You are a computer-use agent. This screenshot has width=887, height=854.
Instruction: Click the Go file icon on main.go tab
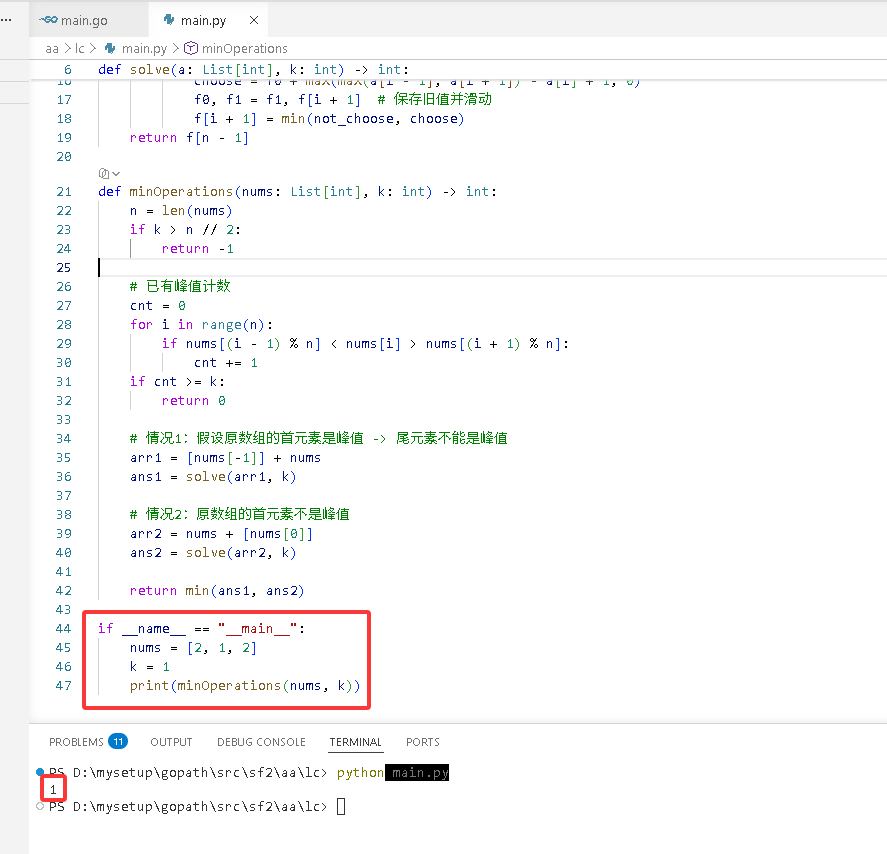coord(49,20)
